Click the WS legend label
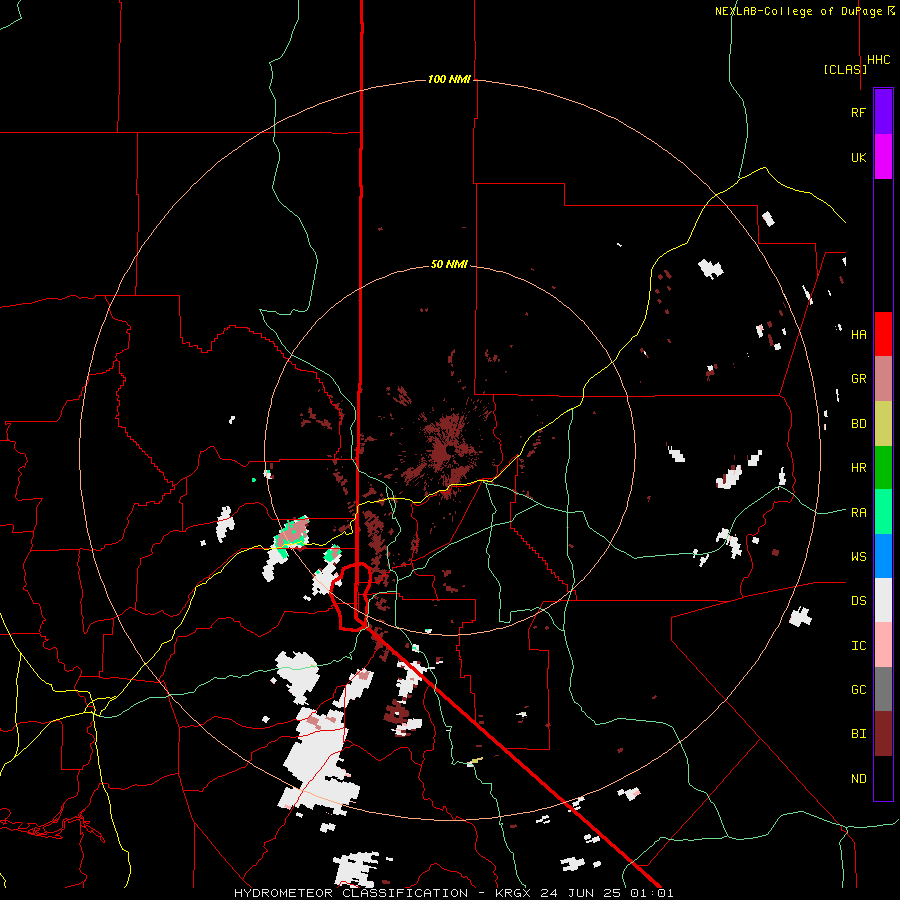 coord(858,557)
